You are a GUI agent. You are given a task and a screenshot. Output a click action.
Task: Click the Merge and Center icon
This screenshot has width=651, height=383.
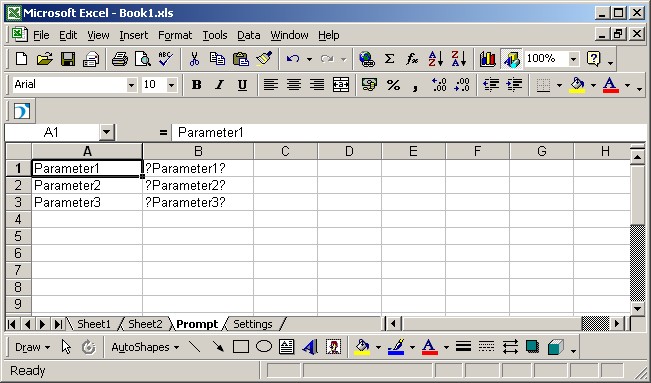click(x=341, y=85)
